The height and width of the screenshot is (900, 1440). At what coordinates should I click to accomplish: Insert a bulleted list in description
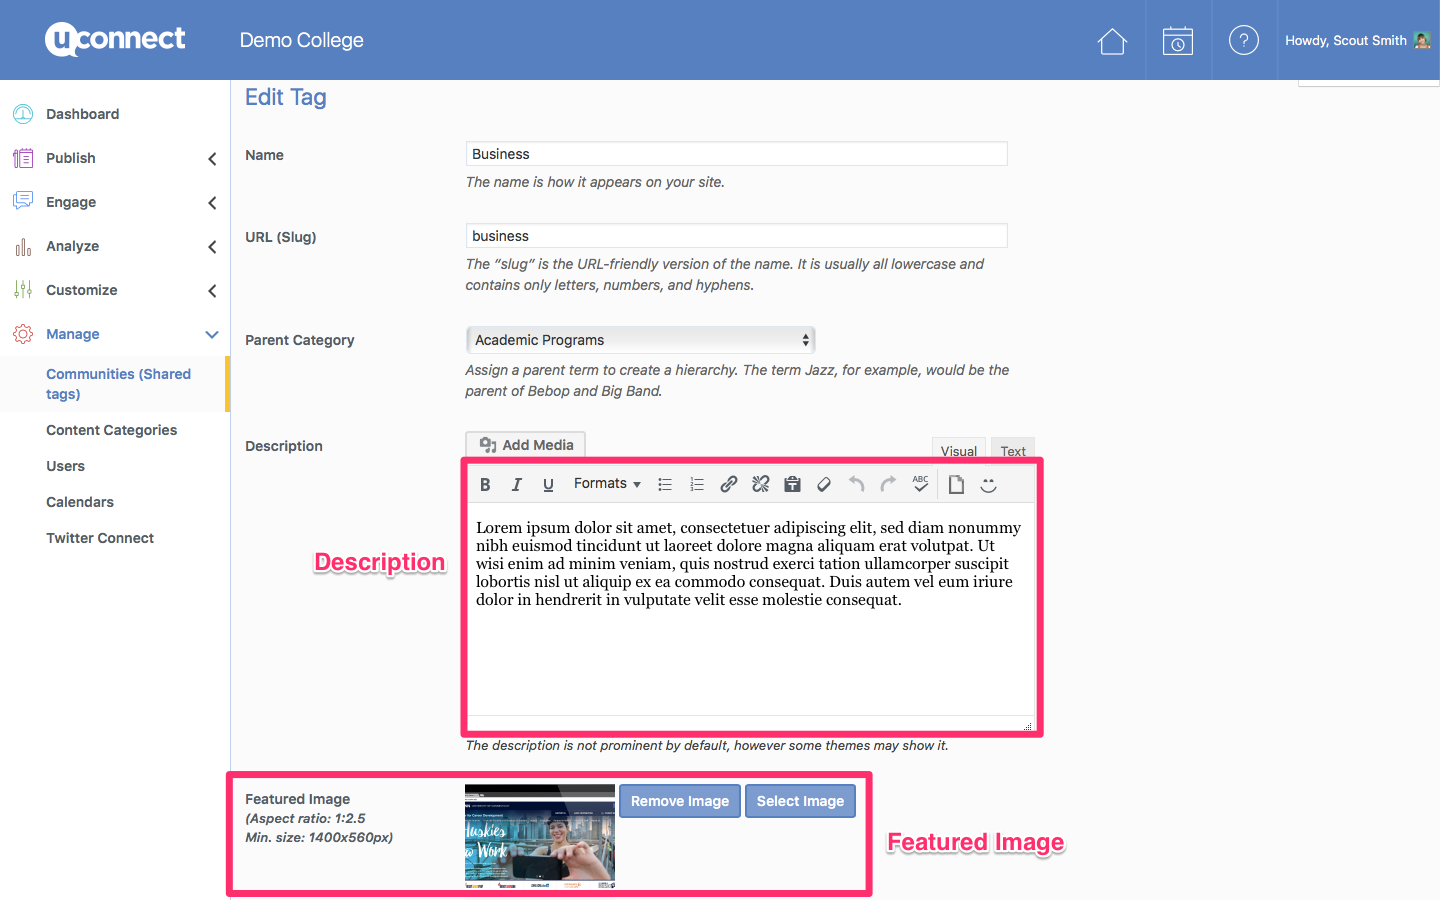665,485
